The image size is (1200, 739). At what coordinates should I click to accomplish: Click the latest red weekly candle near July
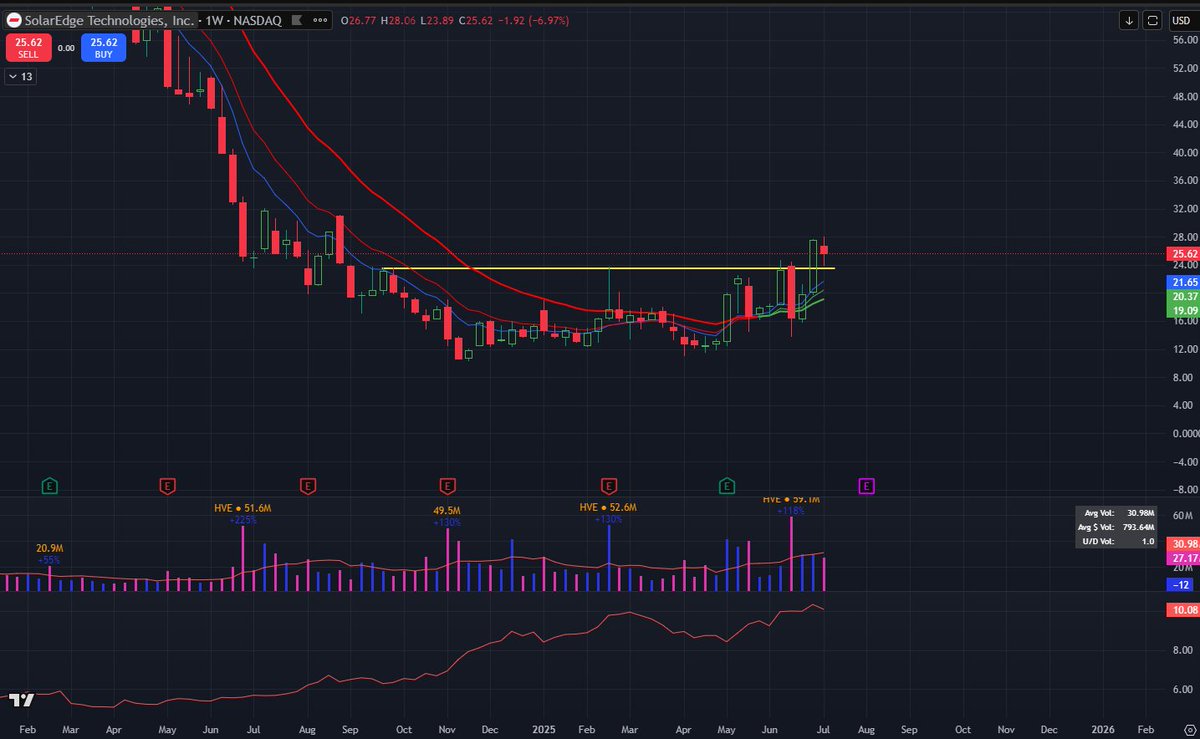coord(824,252)
